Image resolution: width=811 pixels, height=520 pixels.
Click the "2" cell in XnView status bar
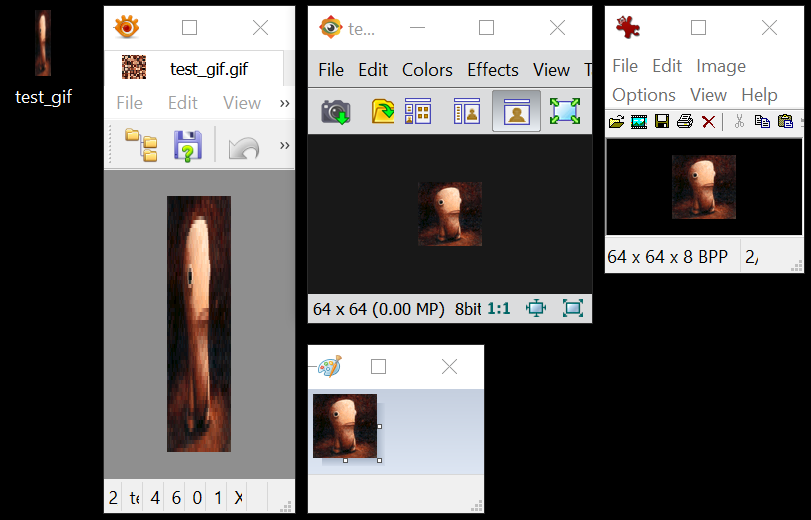point(113,498)
